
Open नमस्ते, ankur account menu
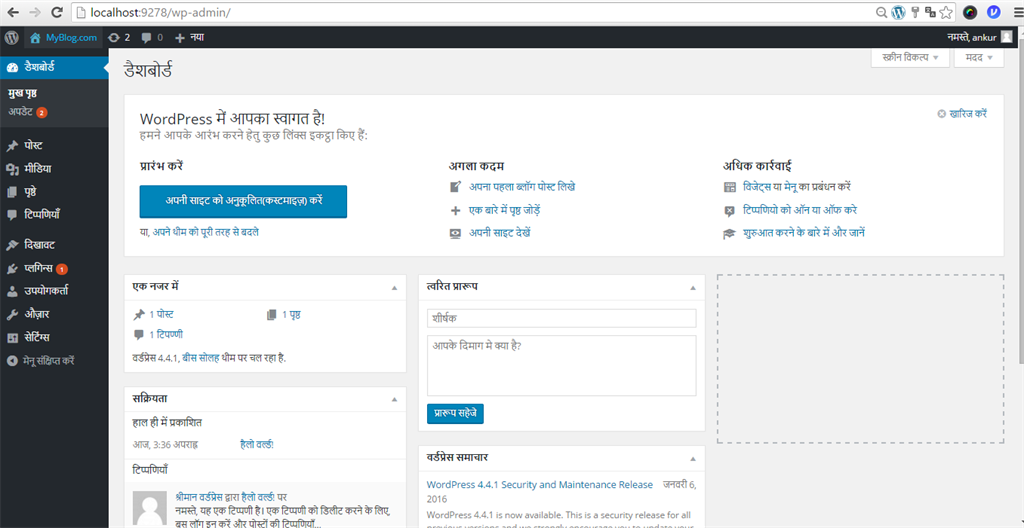[979, 38]
